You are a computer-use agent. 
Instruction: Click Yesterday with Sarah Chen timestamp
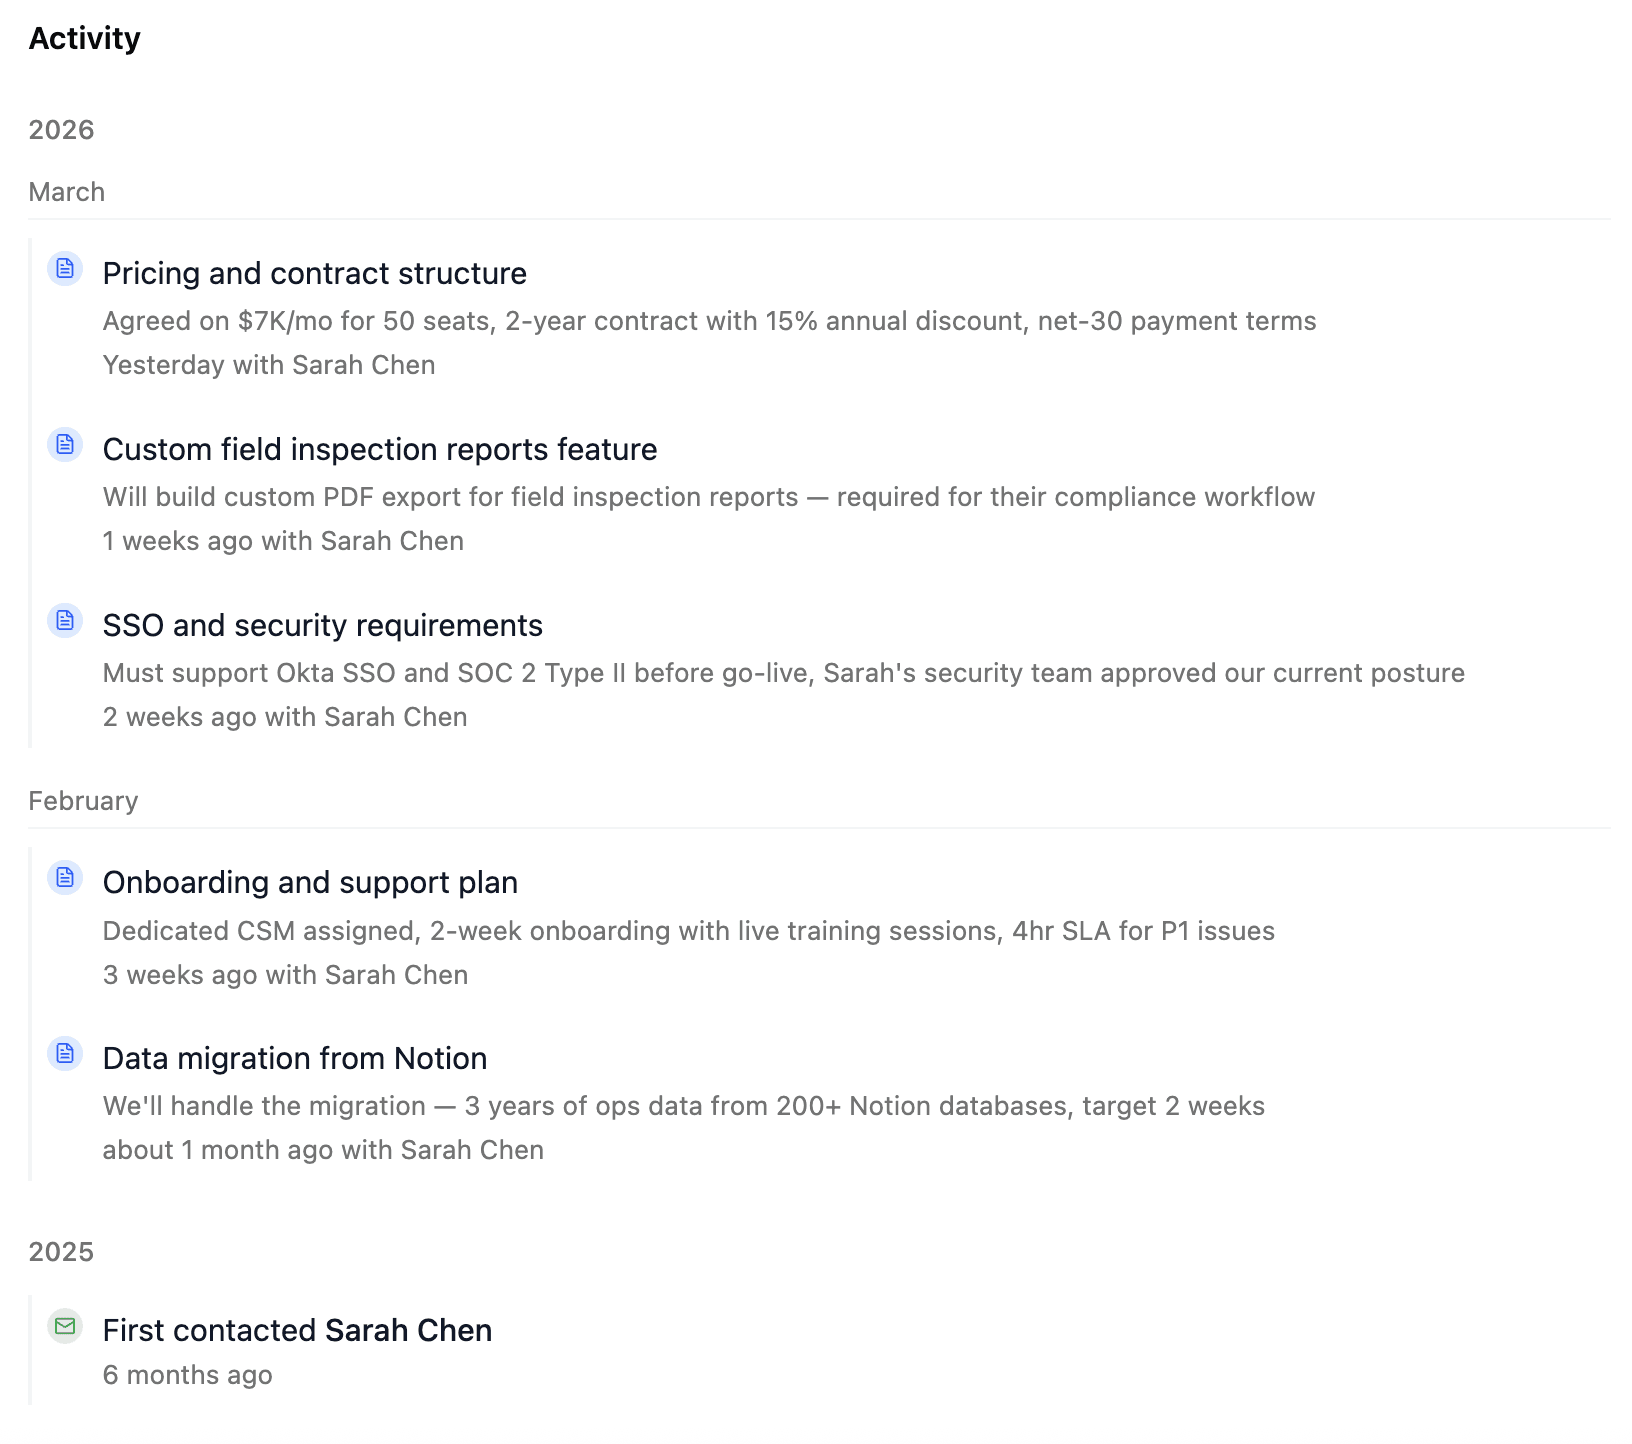tap(269, 365)
